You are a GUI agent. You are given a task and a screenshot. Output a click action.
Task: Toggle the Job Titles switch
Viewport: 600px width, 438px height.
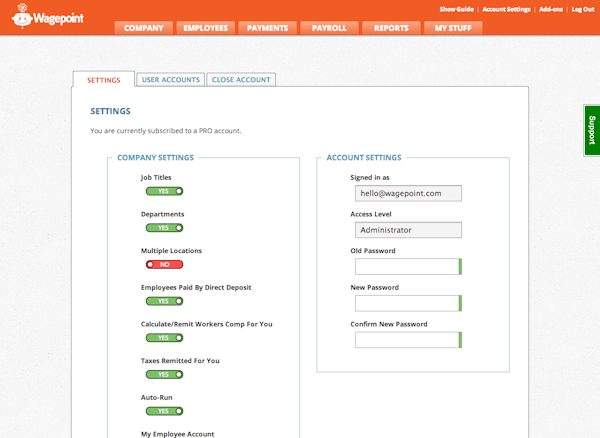coord(163,190)
